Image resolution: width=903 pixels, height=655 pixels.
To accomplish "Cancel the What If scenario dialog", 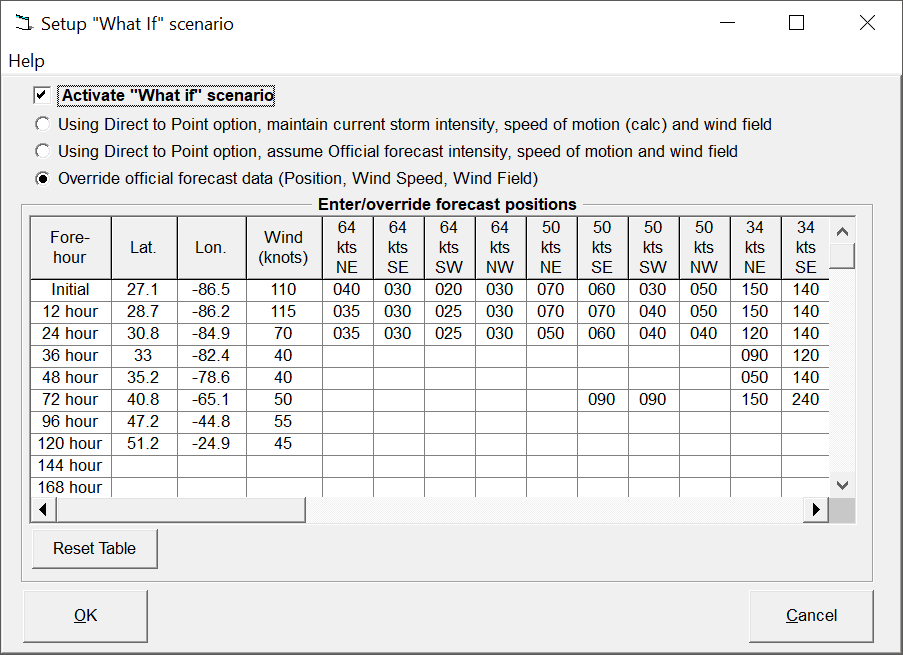I will (x=810, y=615).
